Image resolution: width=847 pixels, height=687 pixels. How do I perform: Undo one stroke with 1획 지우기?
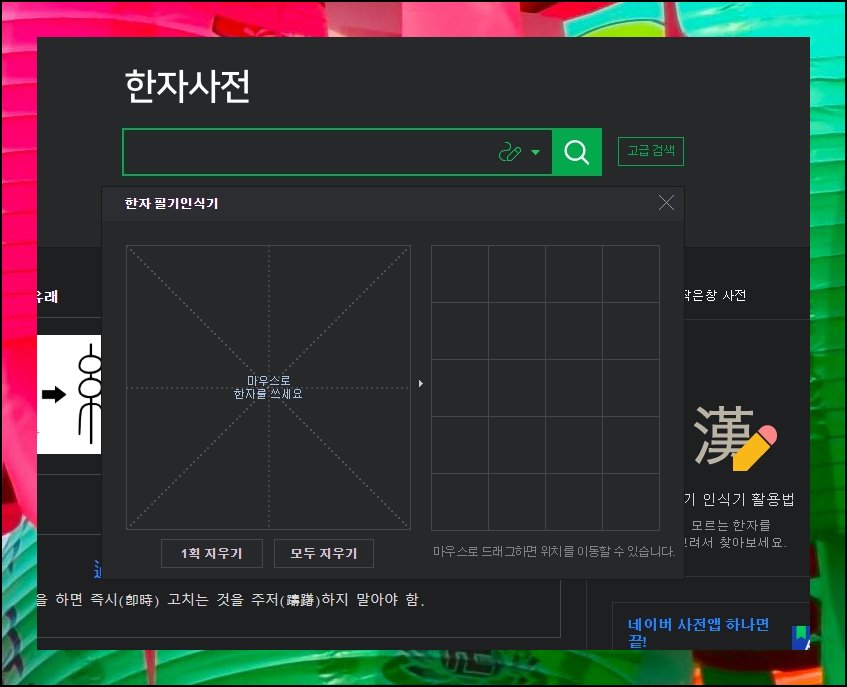click(x=212, y=553)
